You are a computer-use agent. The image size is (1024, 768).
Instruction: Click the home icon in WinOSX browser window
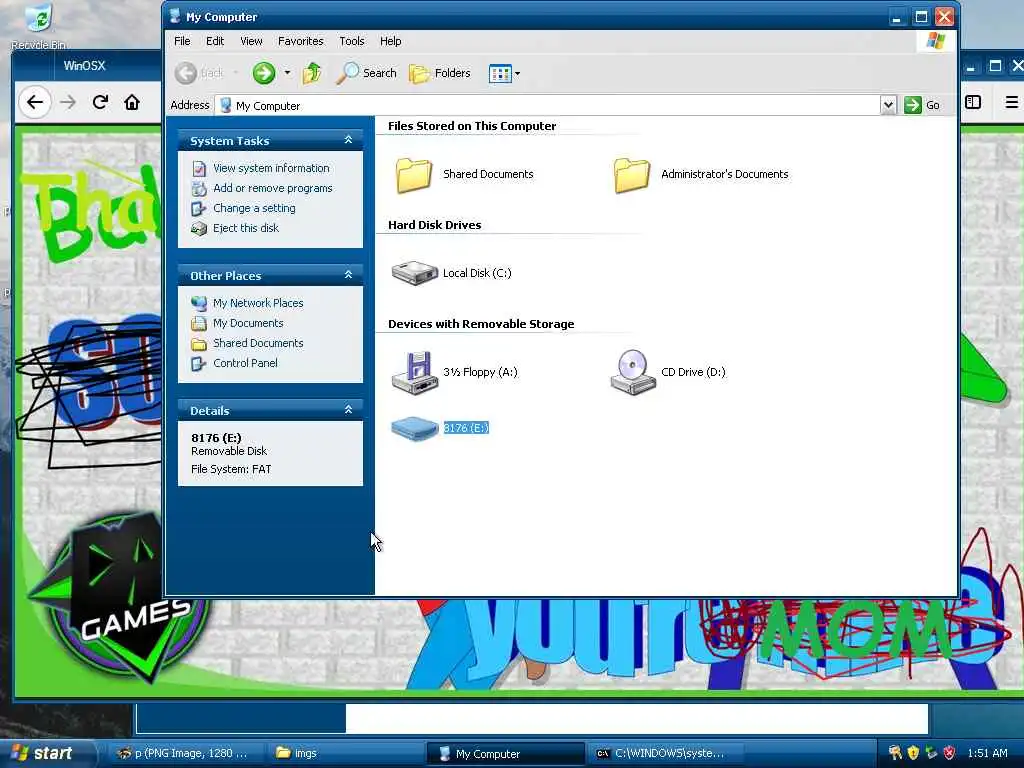tap(132, 102)
